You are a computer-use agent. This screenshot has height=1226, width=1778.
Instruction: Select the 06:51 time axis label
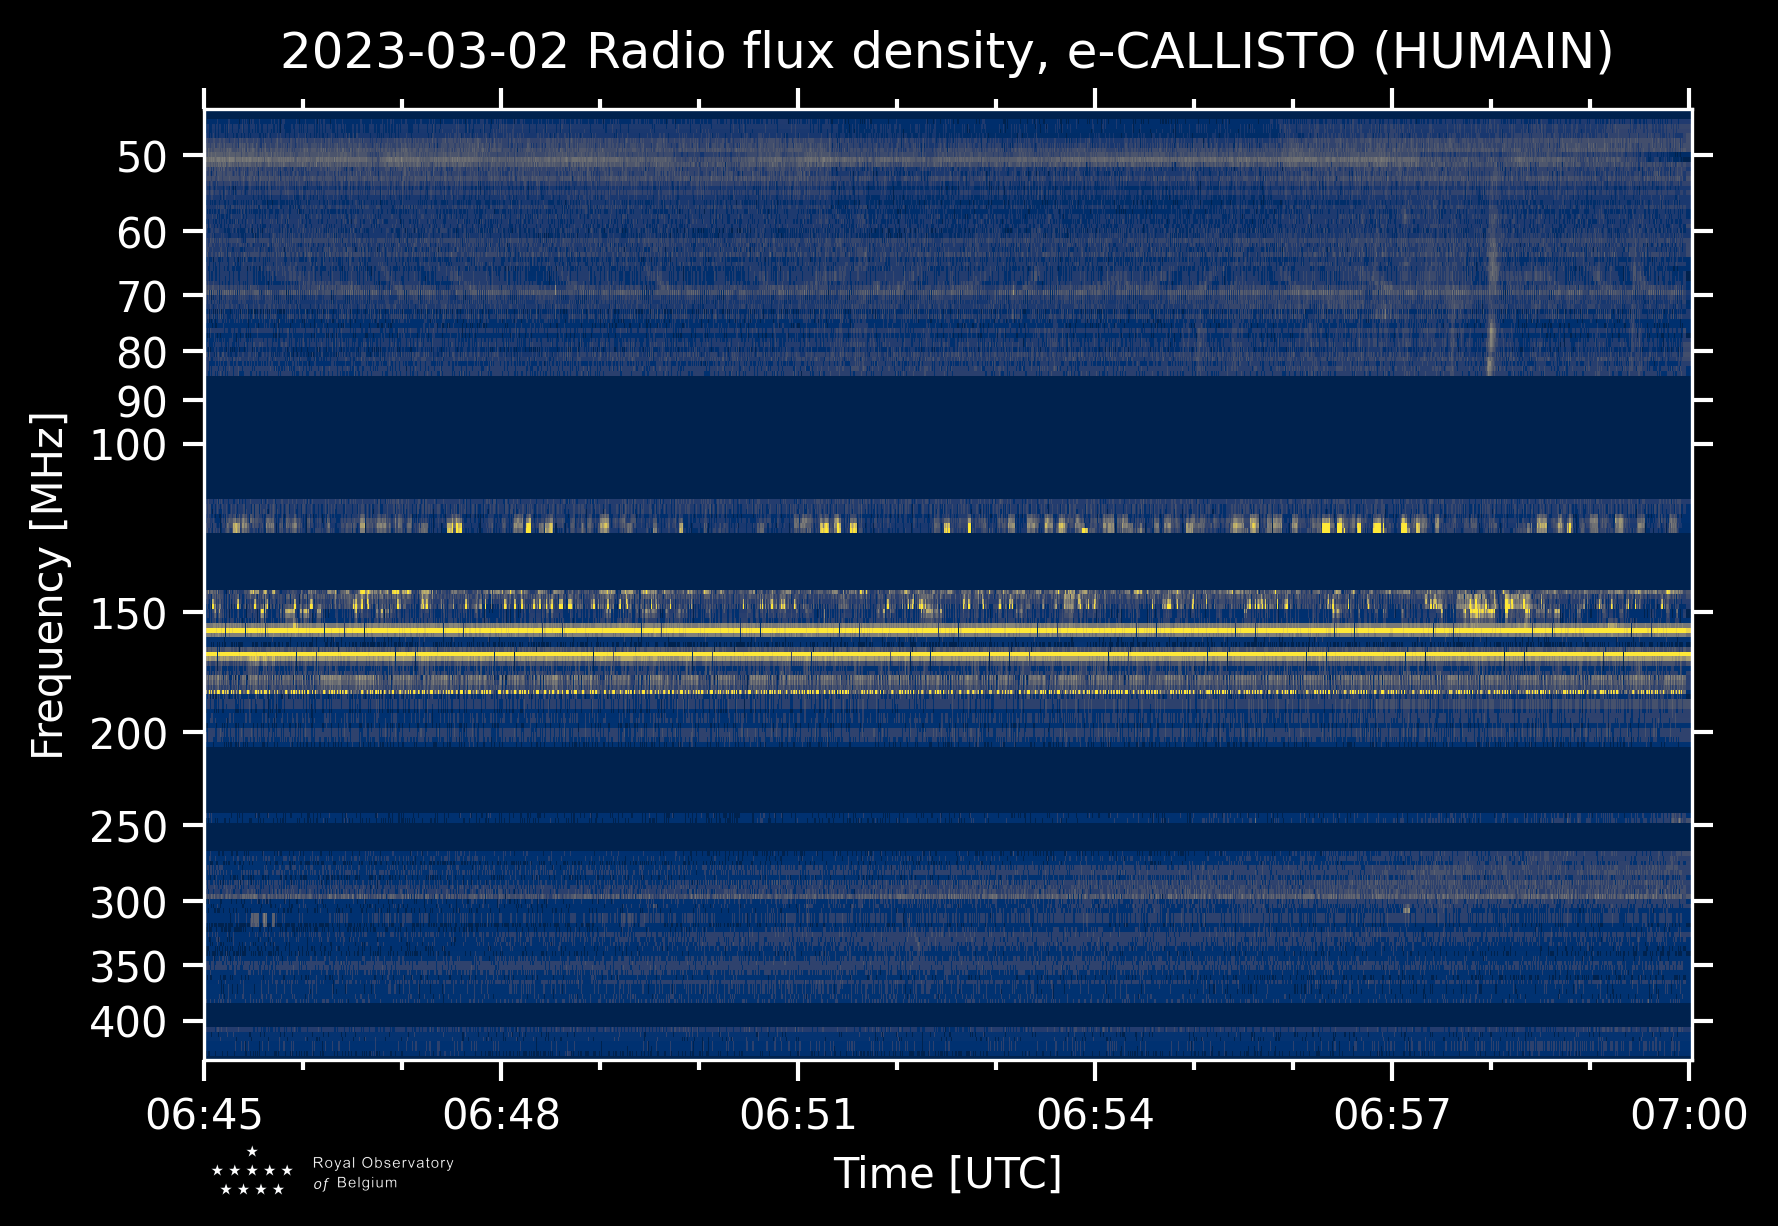[798, 1115]
